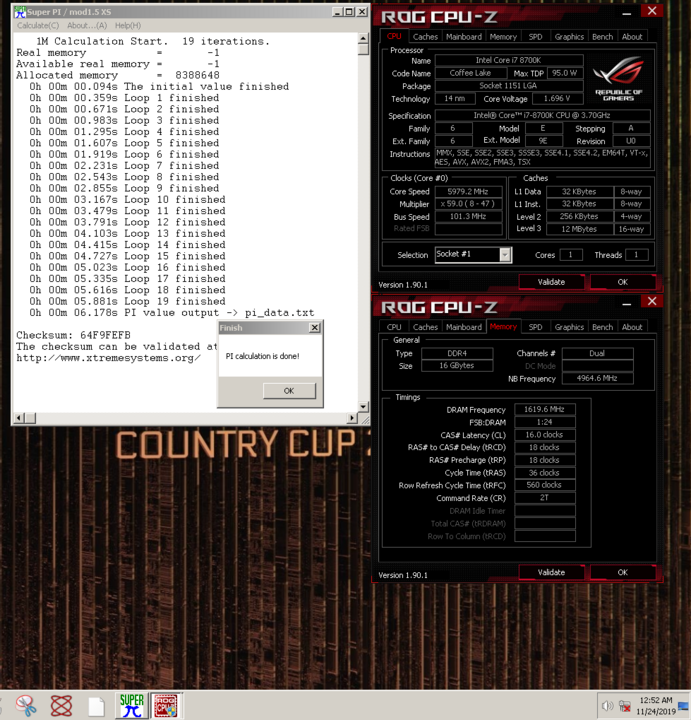Open the Calculate(C) menu in Super PI
This screenshot has width=691, height=720.
pyautogui.click(x=38, y=26)
